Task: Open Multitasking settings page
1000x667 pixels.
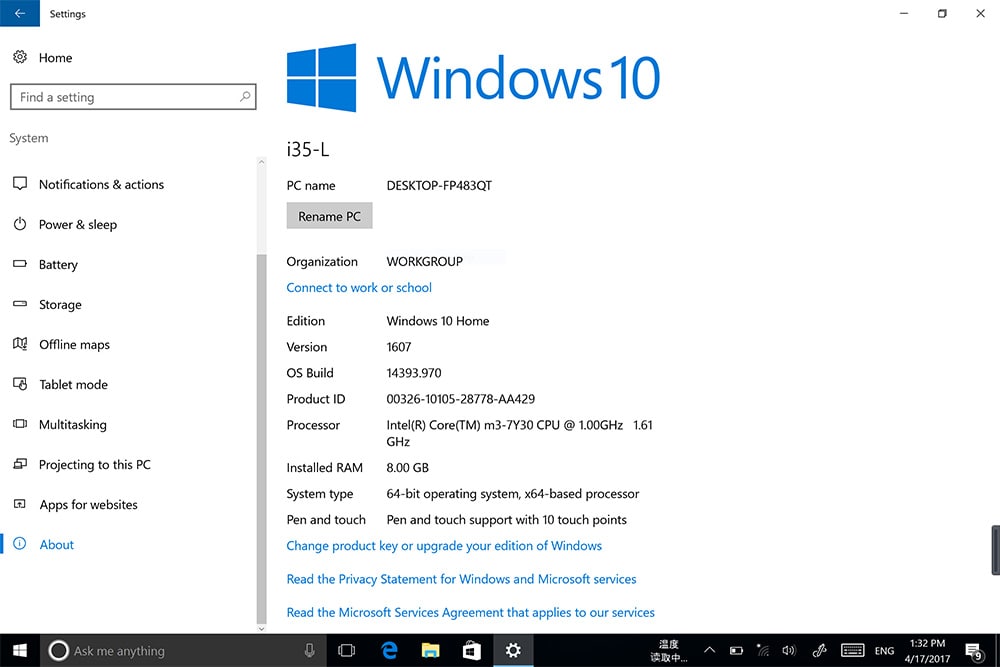Action: point(73,425)
